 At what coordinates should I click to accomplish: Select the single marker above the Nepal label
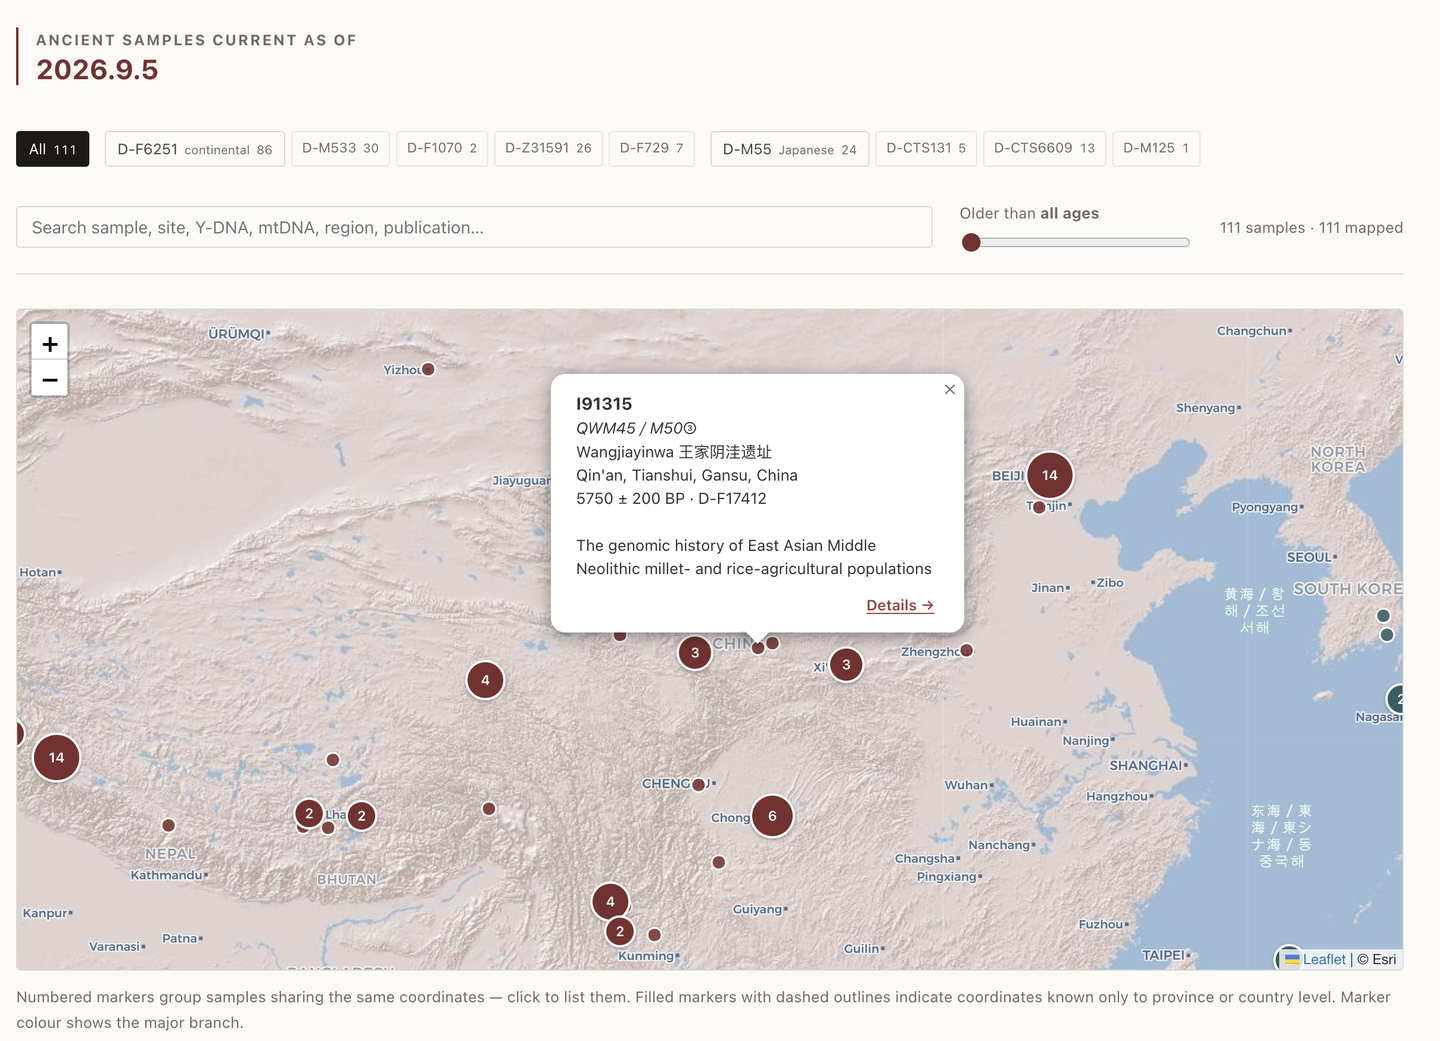(169, 825)
